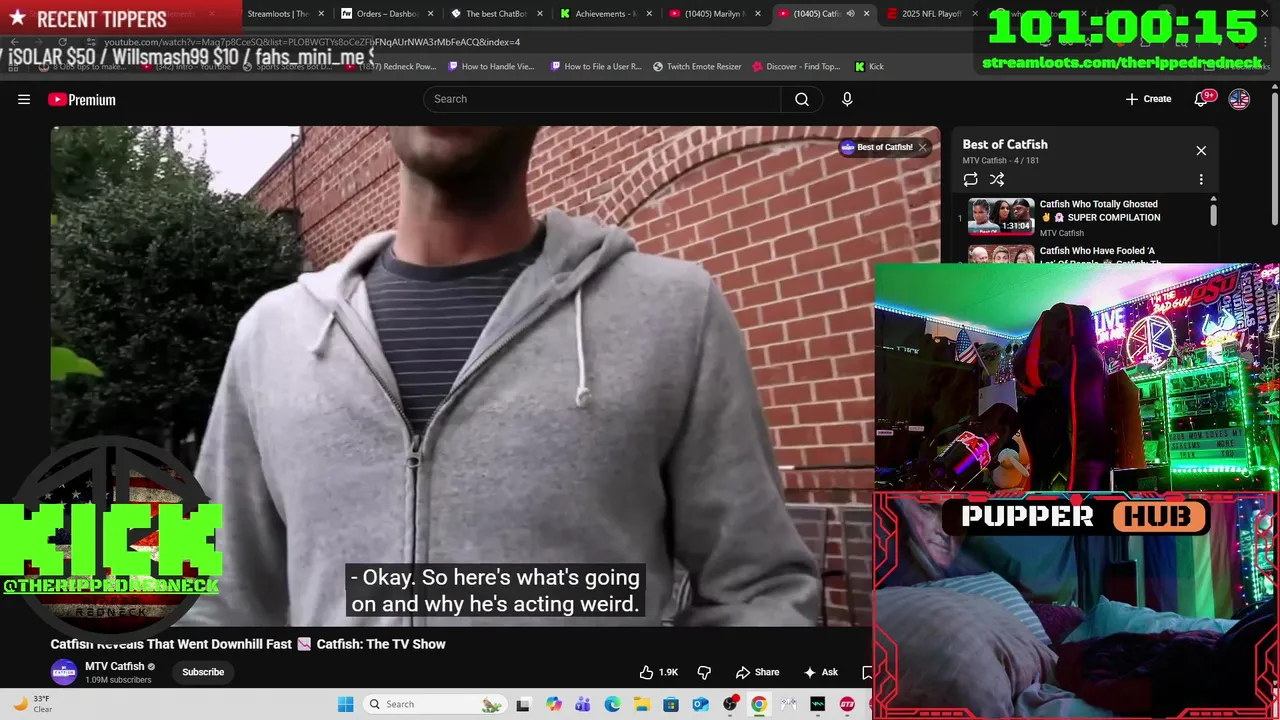Dislike this video
1280x720 pixels.
click(x=704, y=672)
